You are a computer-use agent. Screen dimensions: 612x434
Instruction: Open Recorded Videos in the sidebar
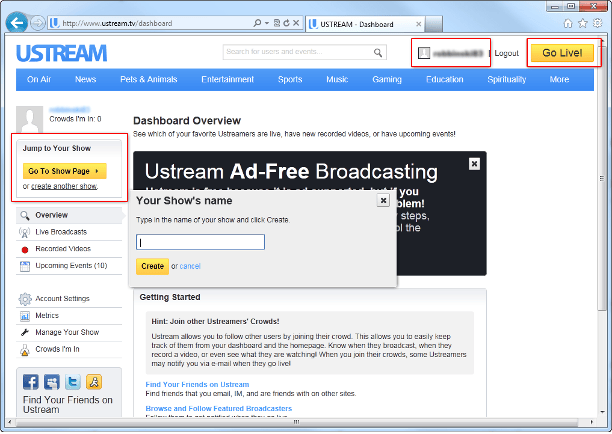(69, 249)
